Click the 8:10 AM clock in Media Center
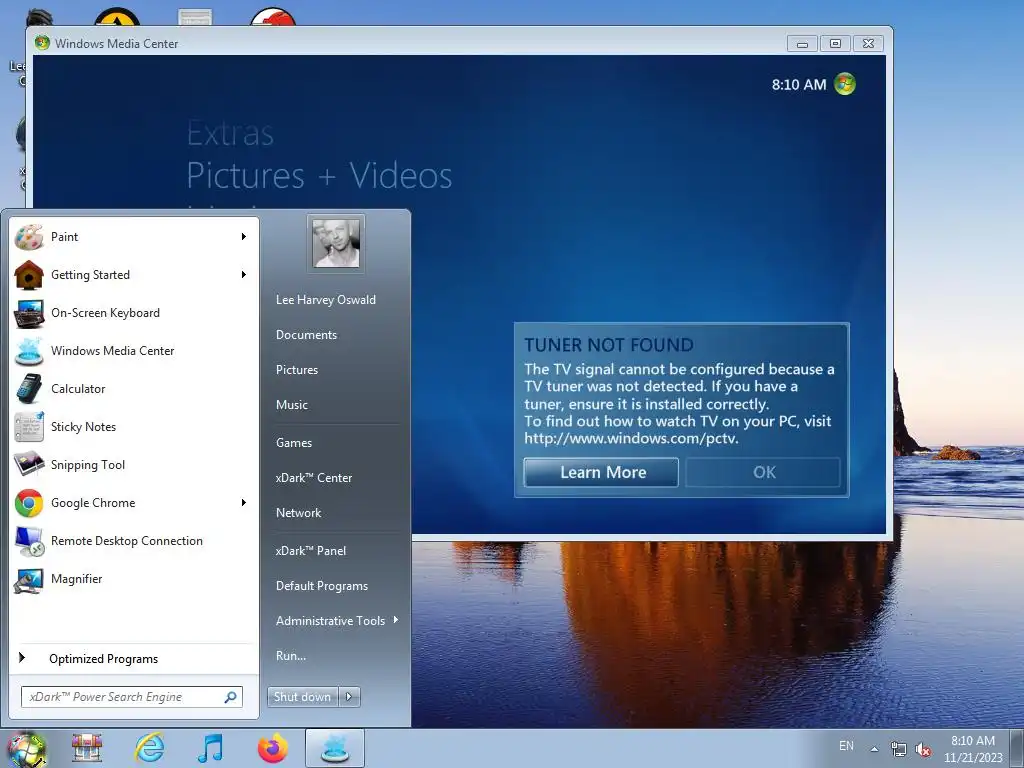 [799, 84]
